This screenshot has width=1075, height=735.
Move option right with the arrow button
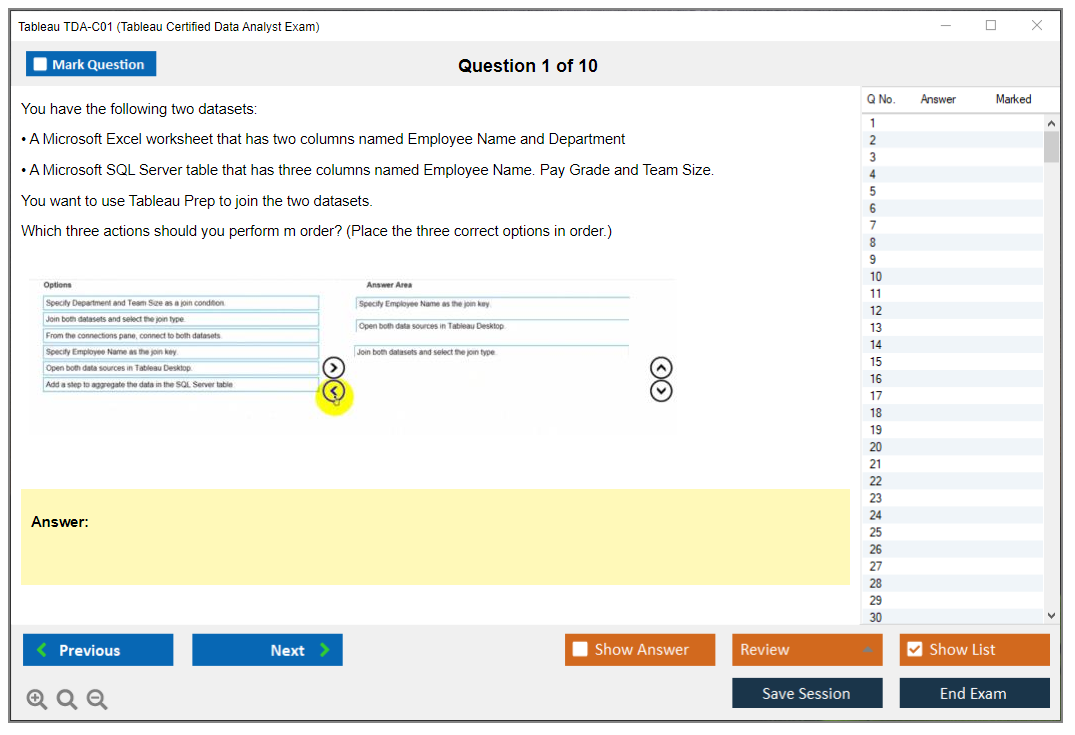[x=334, y=368]
